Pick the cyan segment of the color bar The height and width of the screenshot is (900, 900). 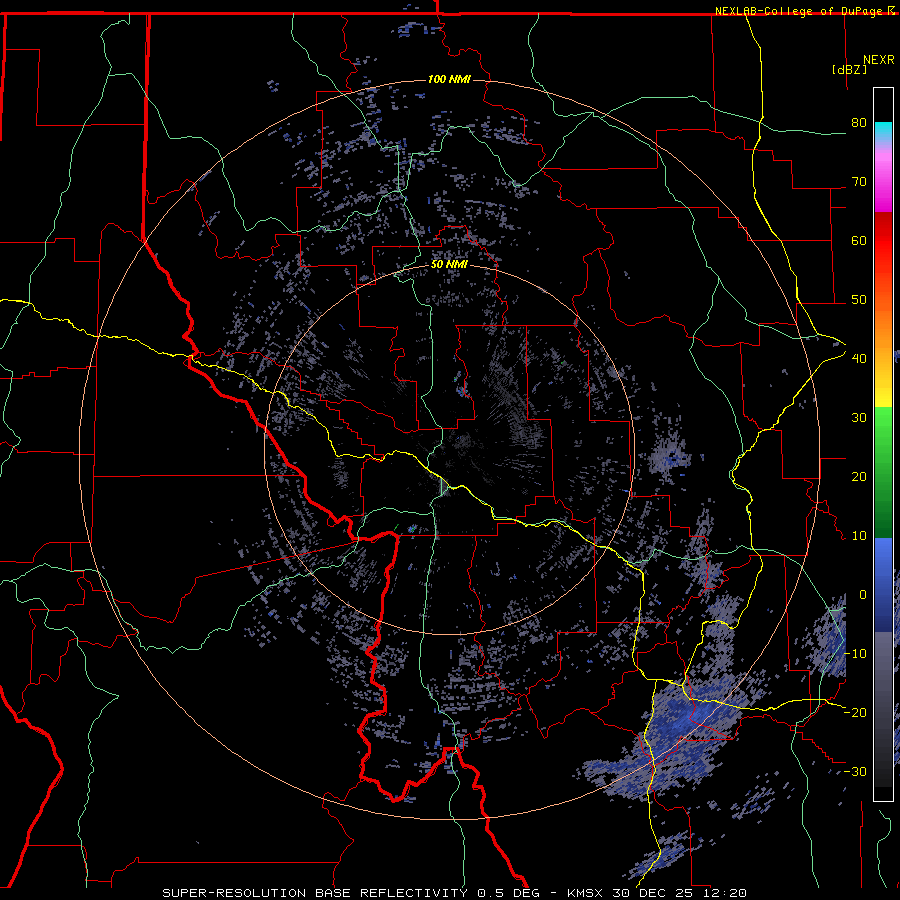[x=883, y=133]
